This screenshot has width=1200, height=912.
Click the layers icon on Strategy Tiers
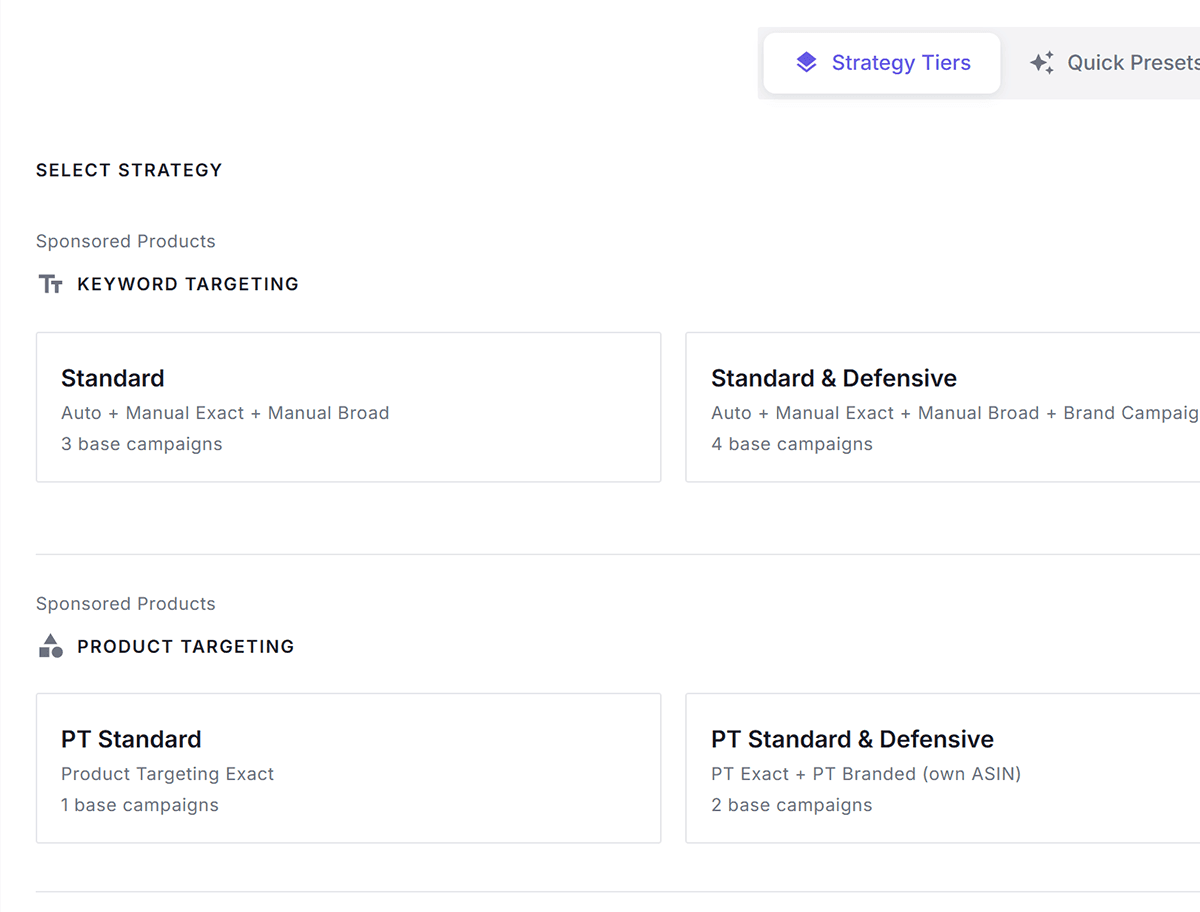806,63
